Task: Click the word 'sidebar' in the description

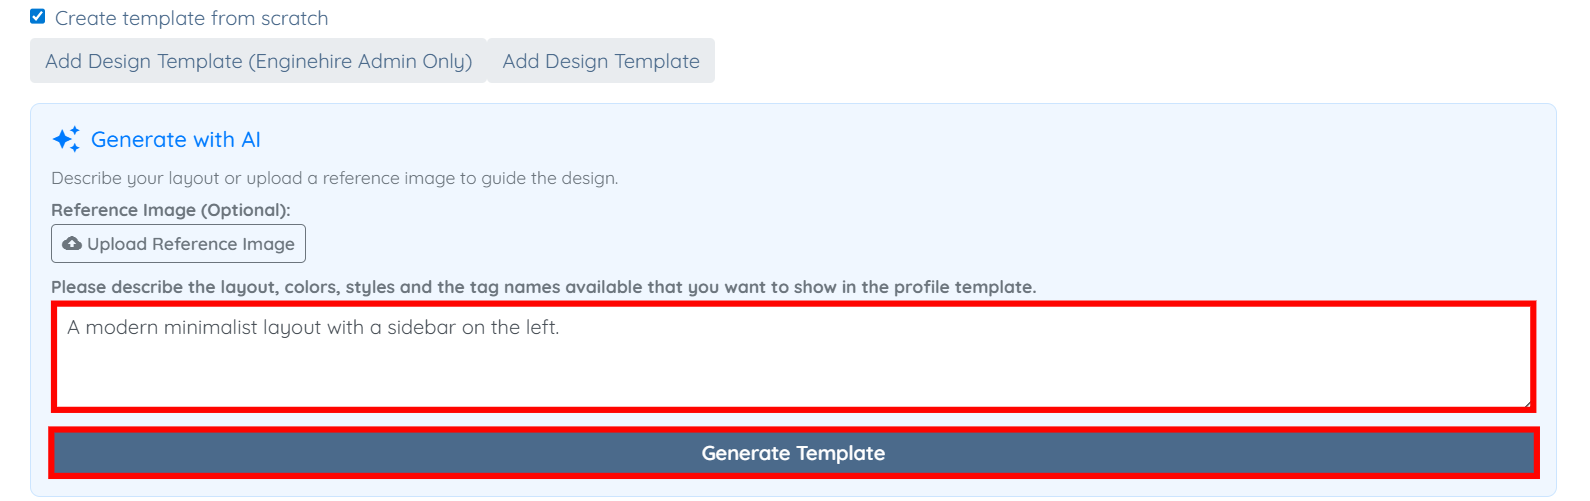Action: tap(421, 328)
